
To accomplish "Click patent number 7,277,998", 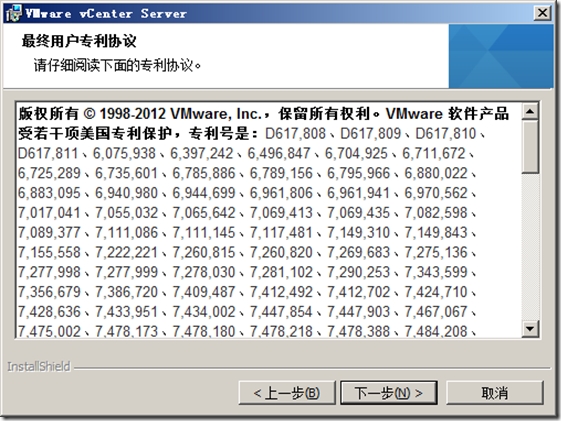I will point(49,272).
